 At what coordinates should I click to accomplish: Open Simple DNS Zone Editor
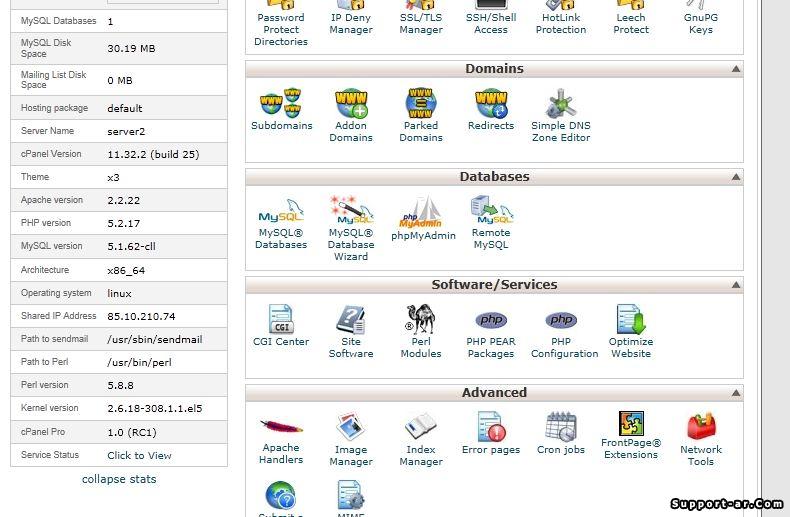561,105
